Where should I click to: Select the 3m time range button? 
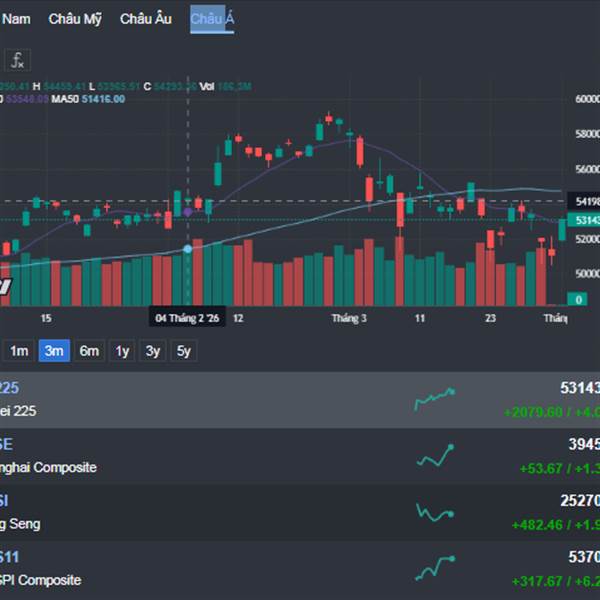point(54,351)
